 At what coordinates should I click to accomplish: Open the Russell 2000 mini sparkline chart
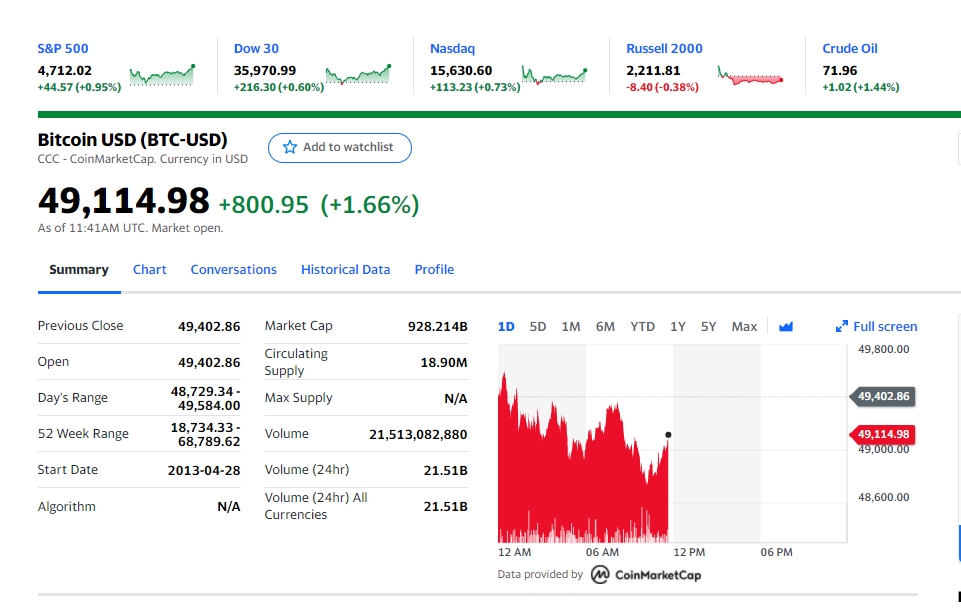tap(751, 76)
